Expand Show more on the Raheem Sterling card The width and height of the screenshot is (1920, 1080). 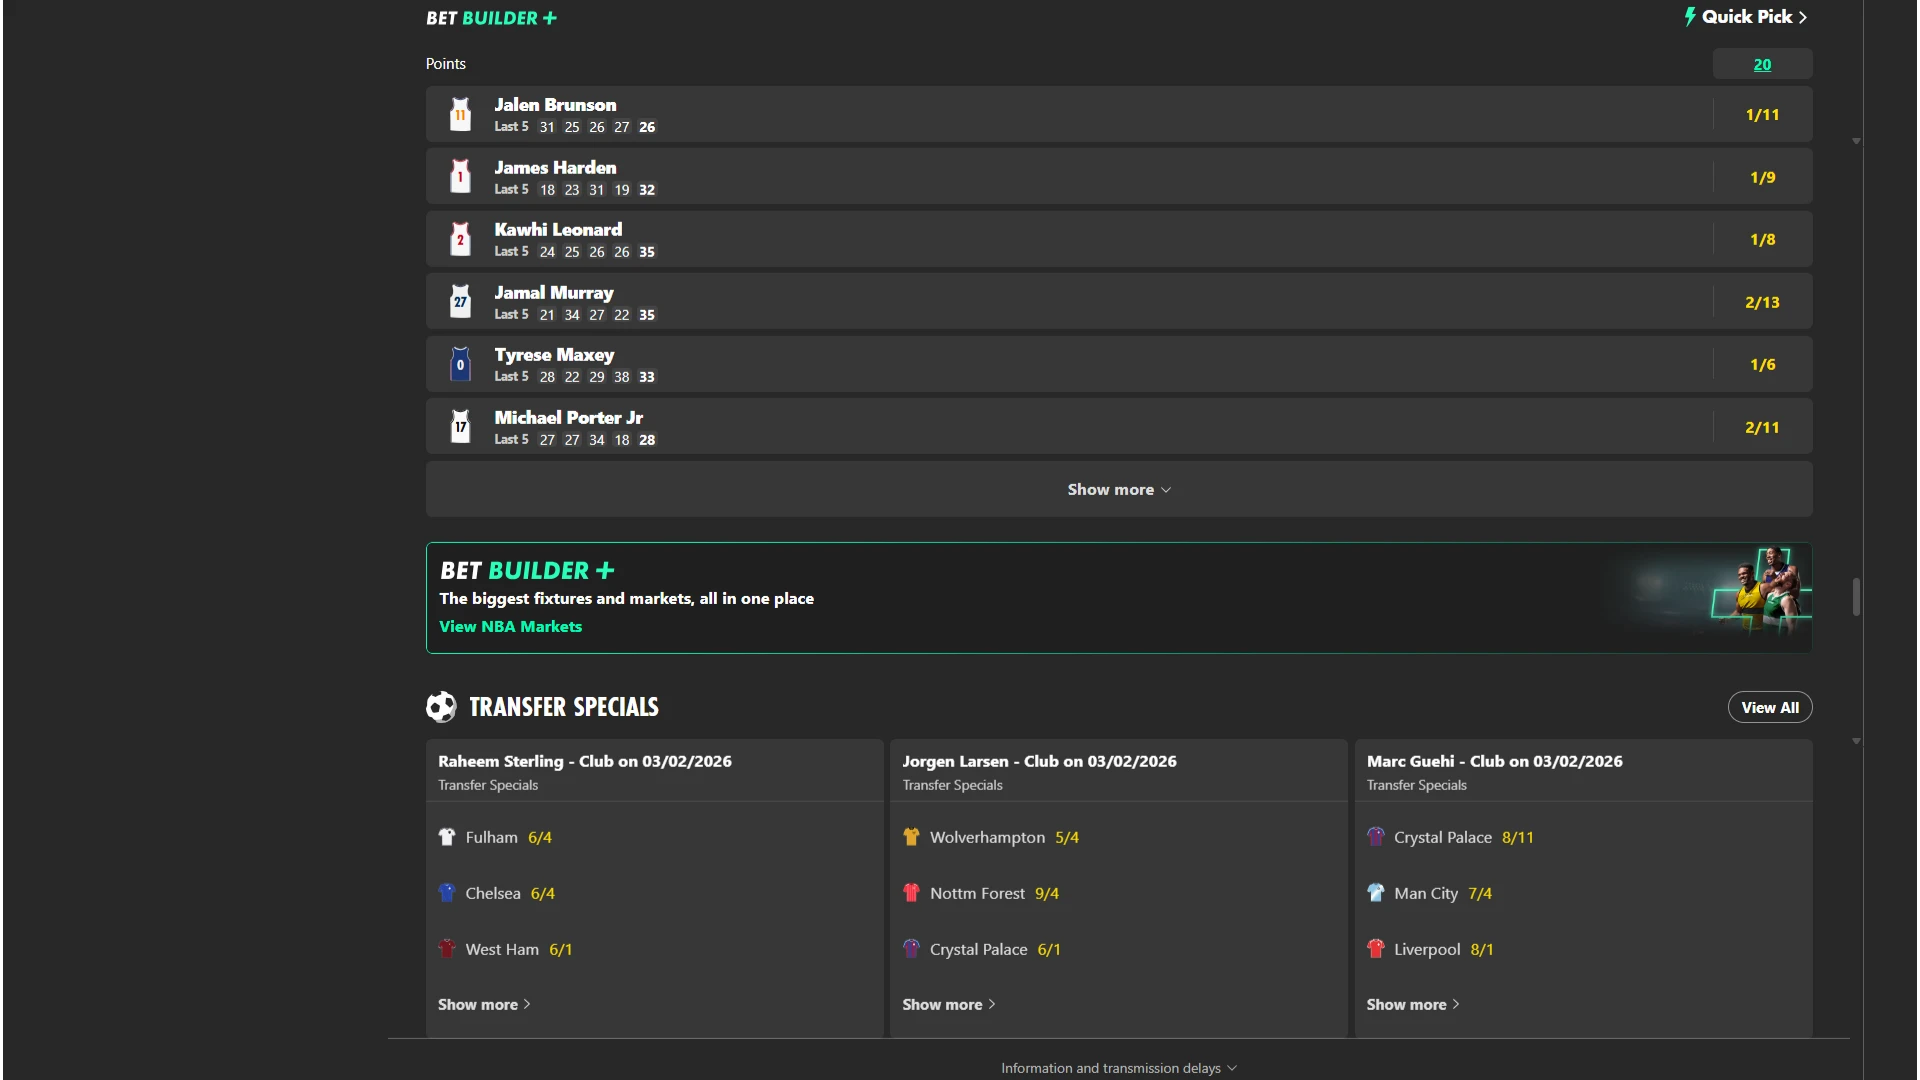click(x=483, y=1004)
